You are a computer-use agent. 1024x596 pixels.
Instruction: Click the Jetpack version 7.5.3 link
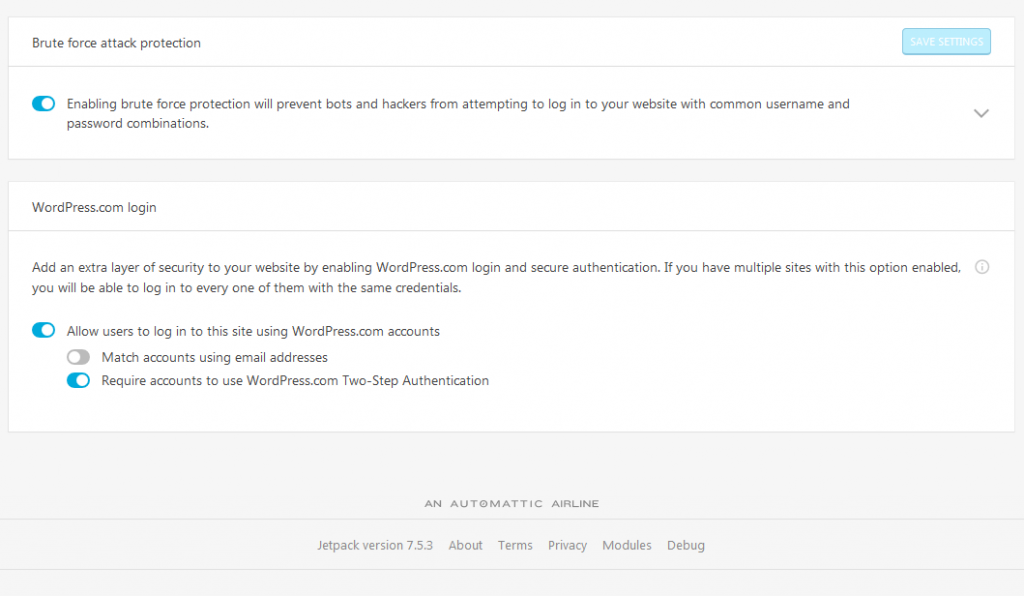[375, 545]
